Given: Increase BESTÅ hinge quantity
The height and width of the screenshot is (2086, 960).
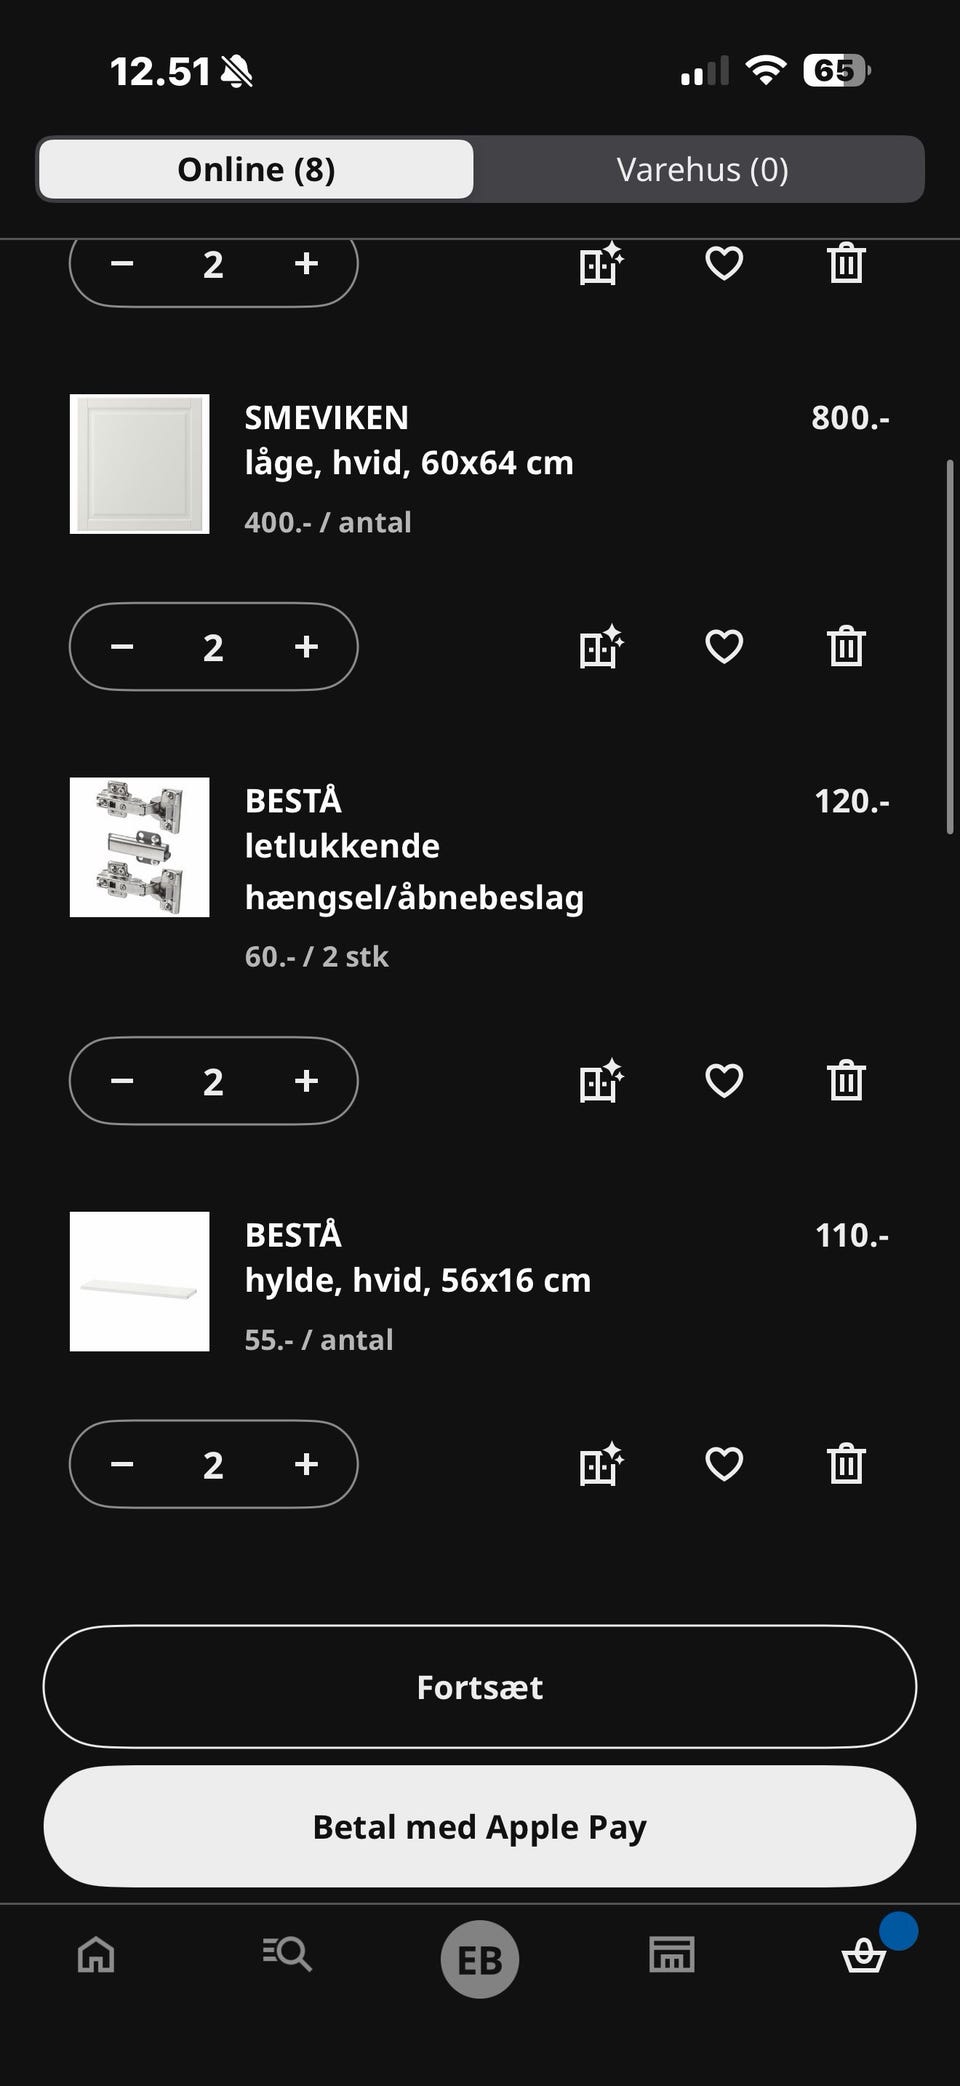Looking at the screenshot, I should [307, 1081].
